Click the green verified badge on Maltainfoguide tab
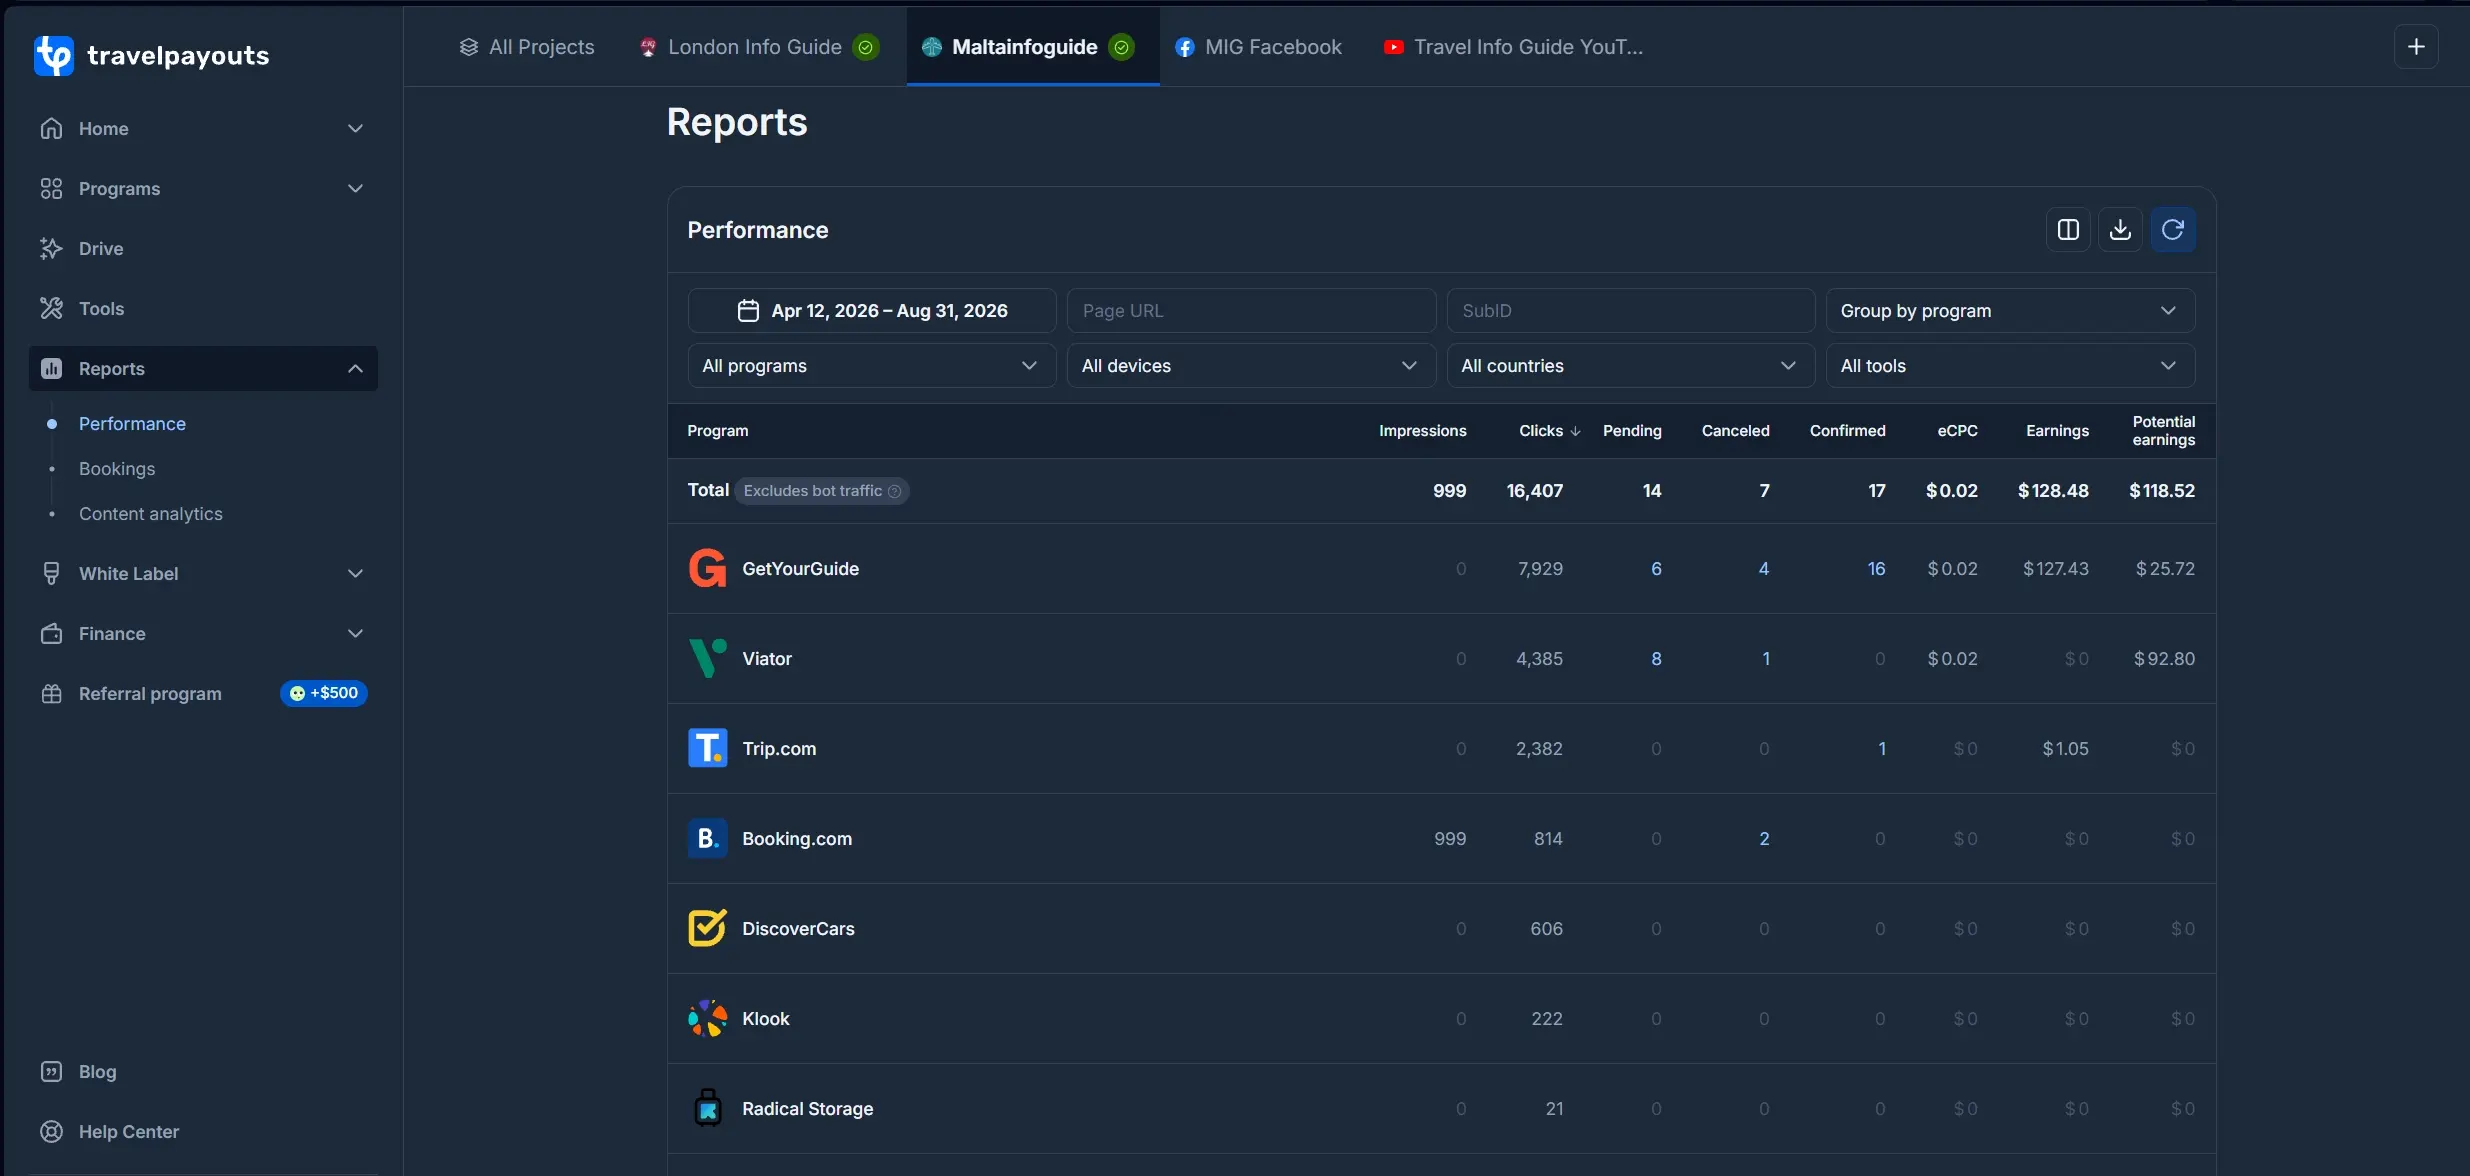Image resolution: width=2470 pixels, height=1176 pixels. pos(1122,47)
